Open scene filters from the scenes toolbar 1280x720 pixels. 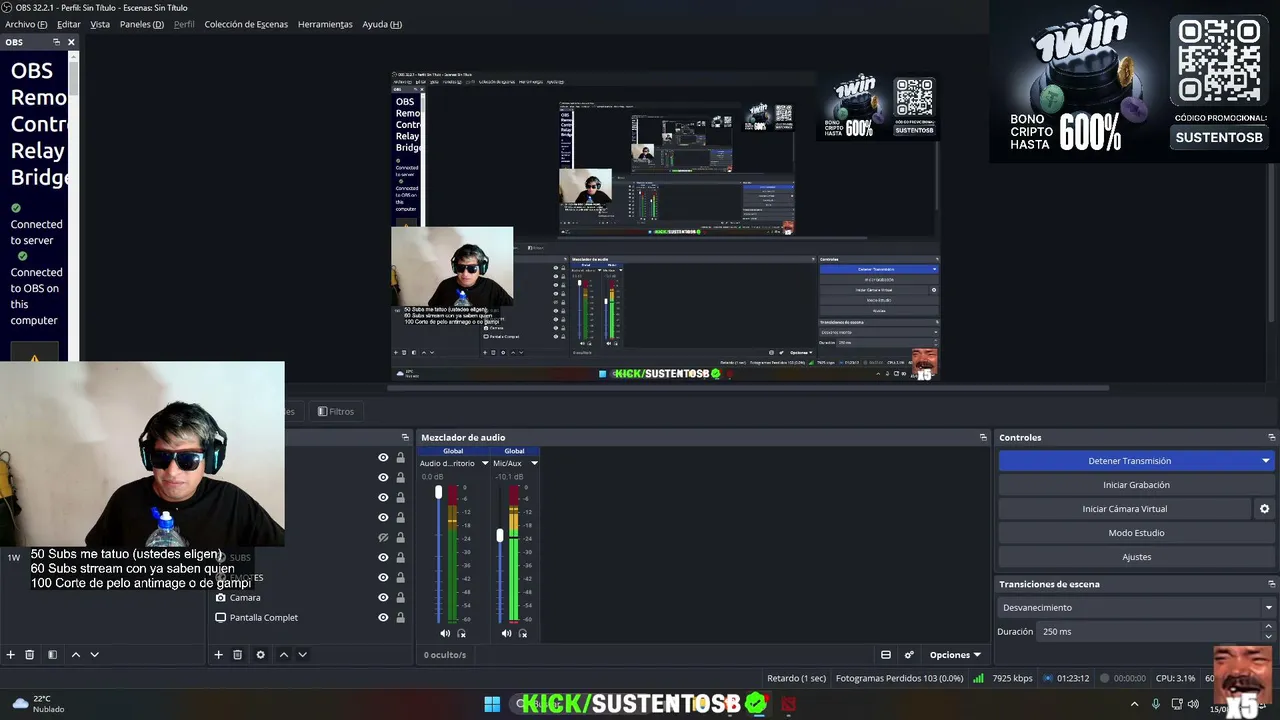[x=52, y=655]
